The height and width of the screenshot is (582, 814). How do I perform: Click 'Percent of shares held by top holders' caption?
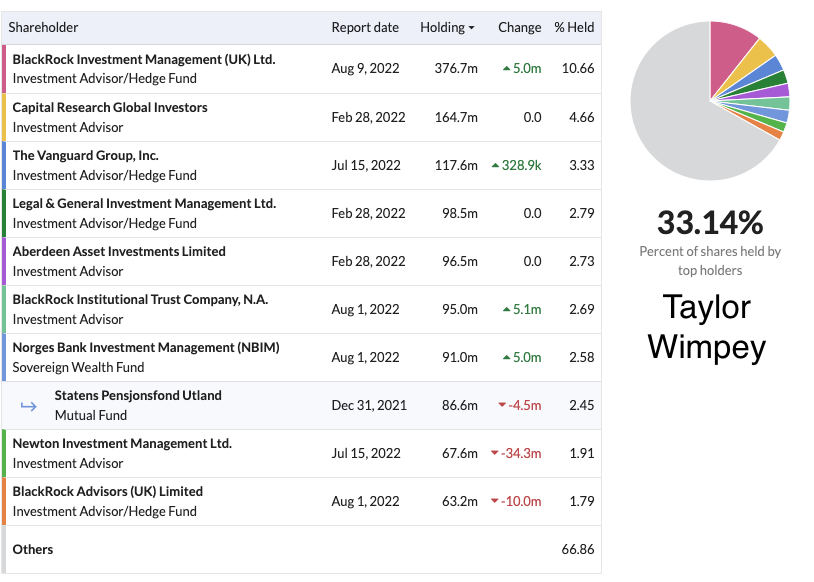710,261
